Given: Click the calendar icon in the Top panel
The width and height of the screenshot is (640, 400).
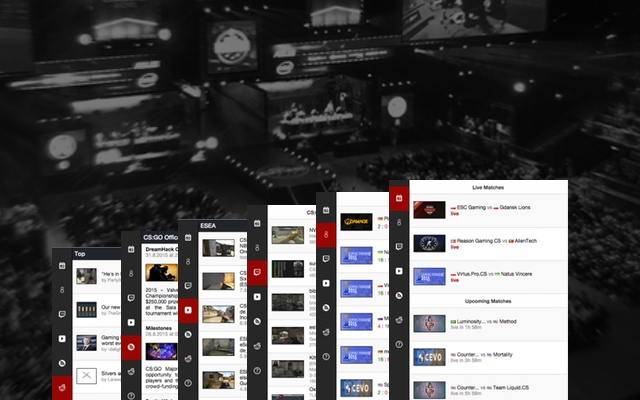Looking at the screenshot, I should click(x=62, y=266).
